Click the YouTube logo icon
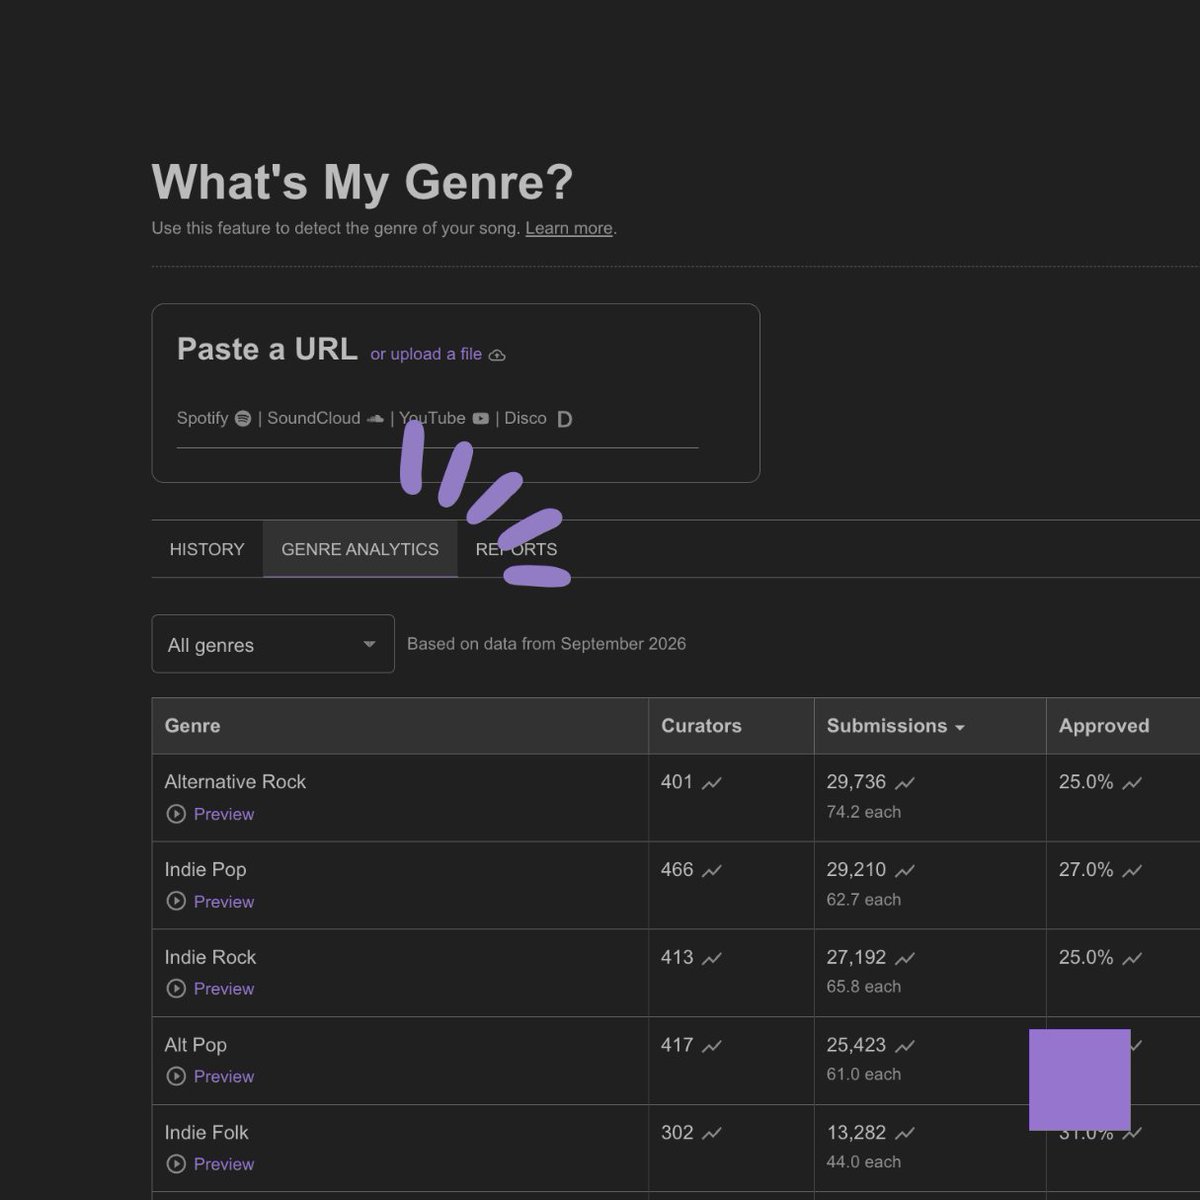 [481, 419]
